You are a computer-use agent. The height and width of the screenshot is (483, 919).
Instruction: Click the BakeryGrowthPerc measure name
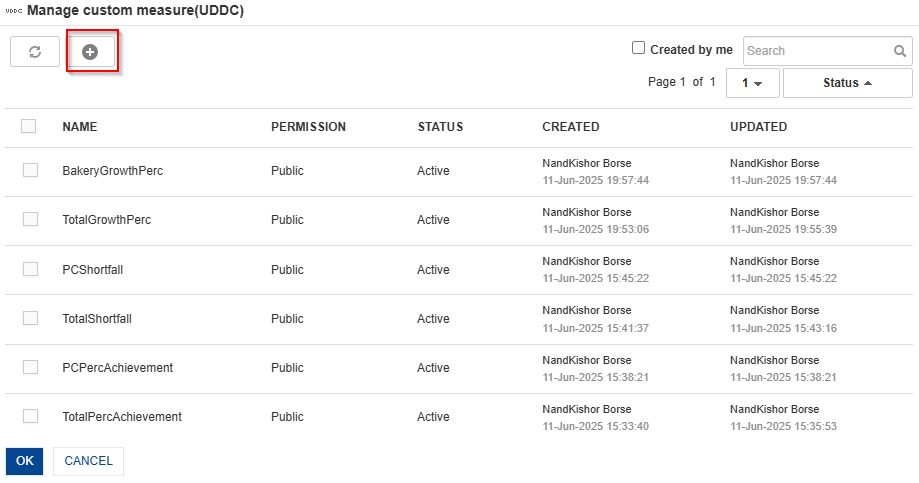[x=113, y=171]
